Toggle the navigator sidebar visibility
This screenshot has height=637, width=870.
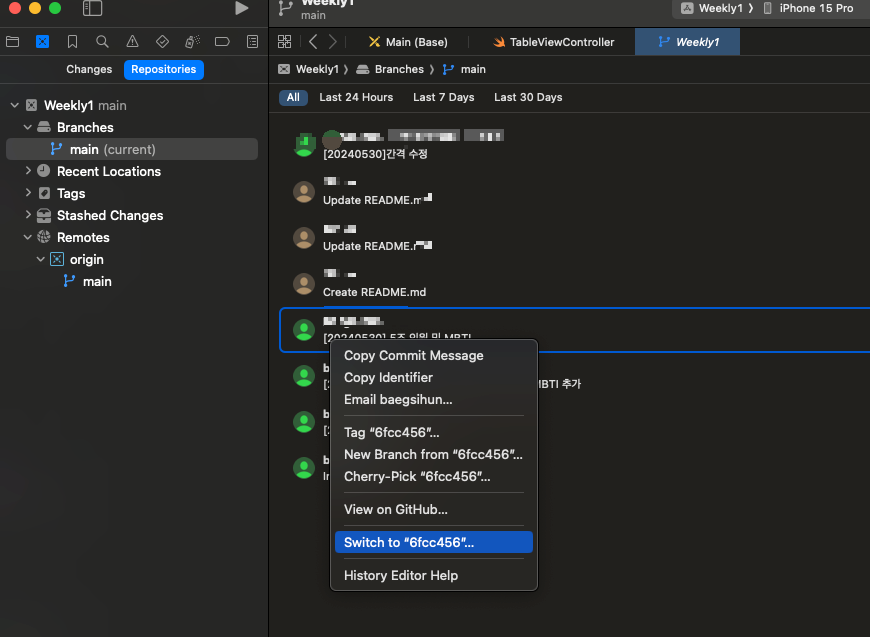92,8
